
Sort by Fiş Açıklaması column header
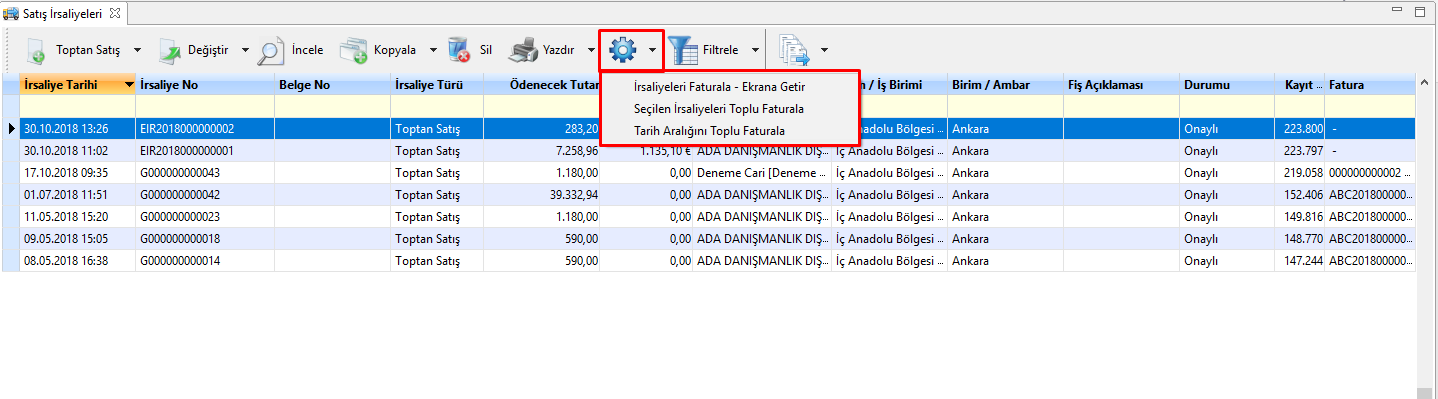(1121, 86)
